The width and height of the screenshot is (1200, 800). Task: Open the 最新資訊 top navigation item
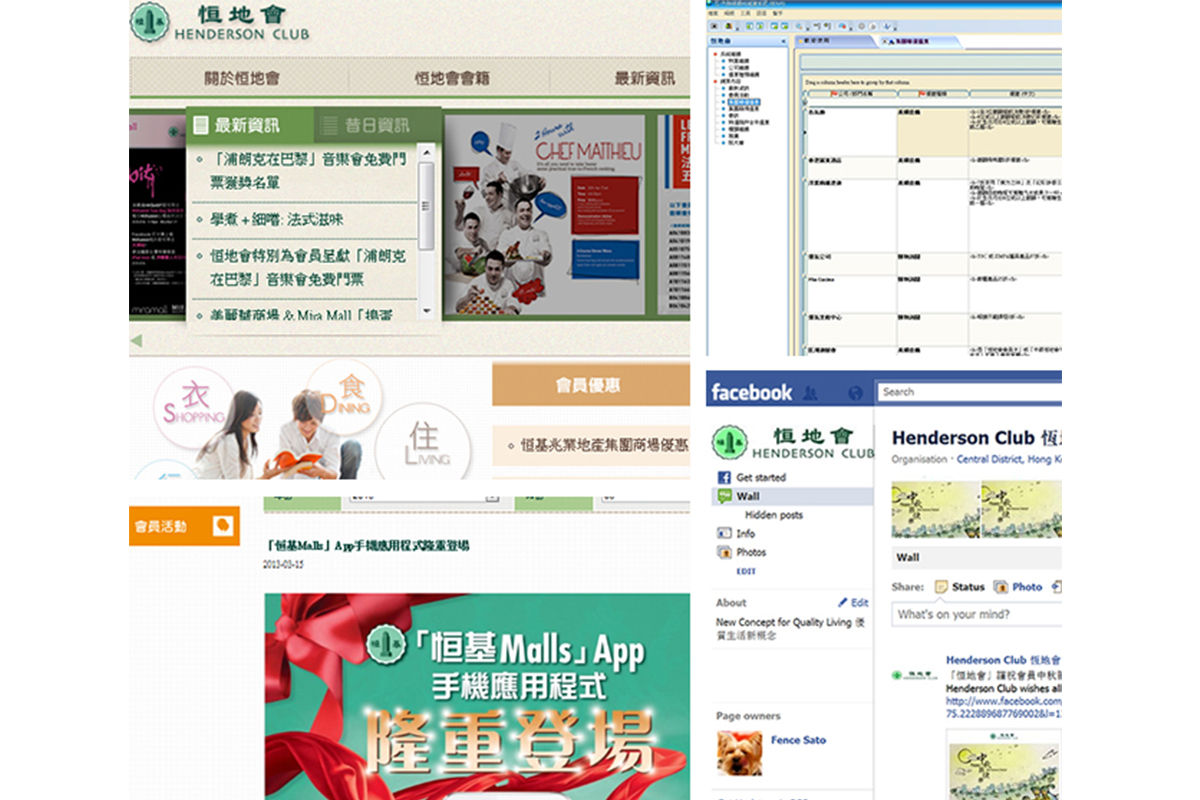(644, 78)
